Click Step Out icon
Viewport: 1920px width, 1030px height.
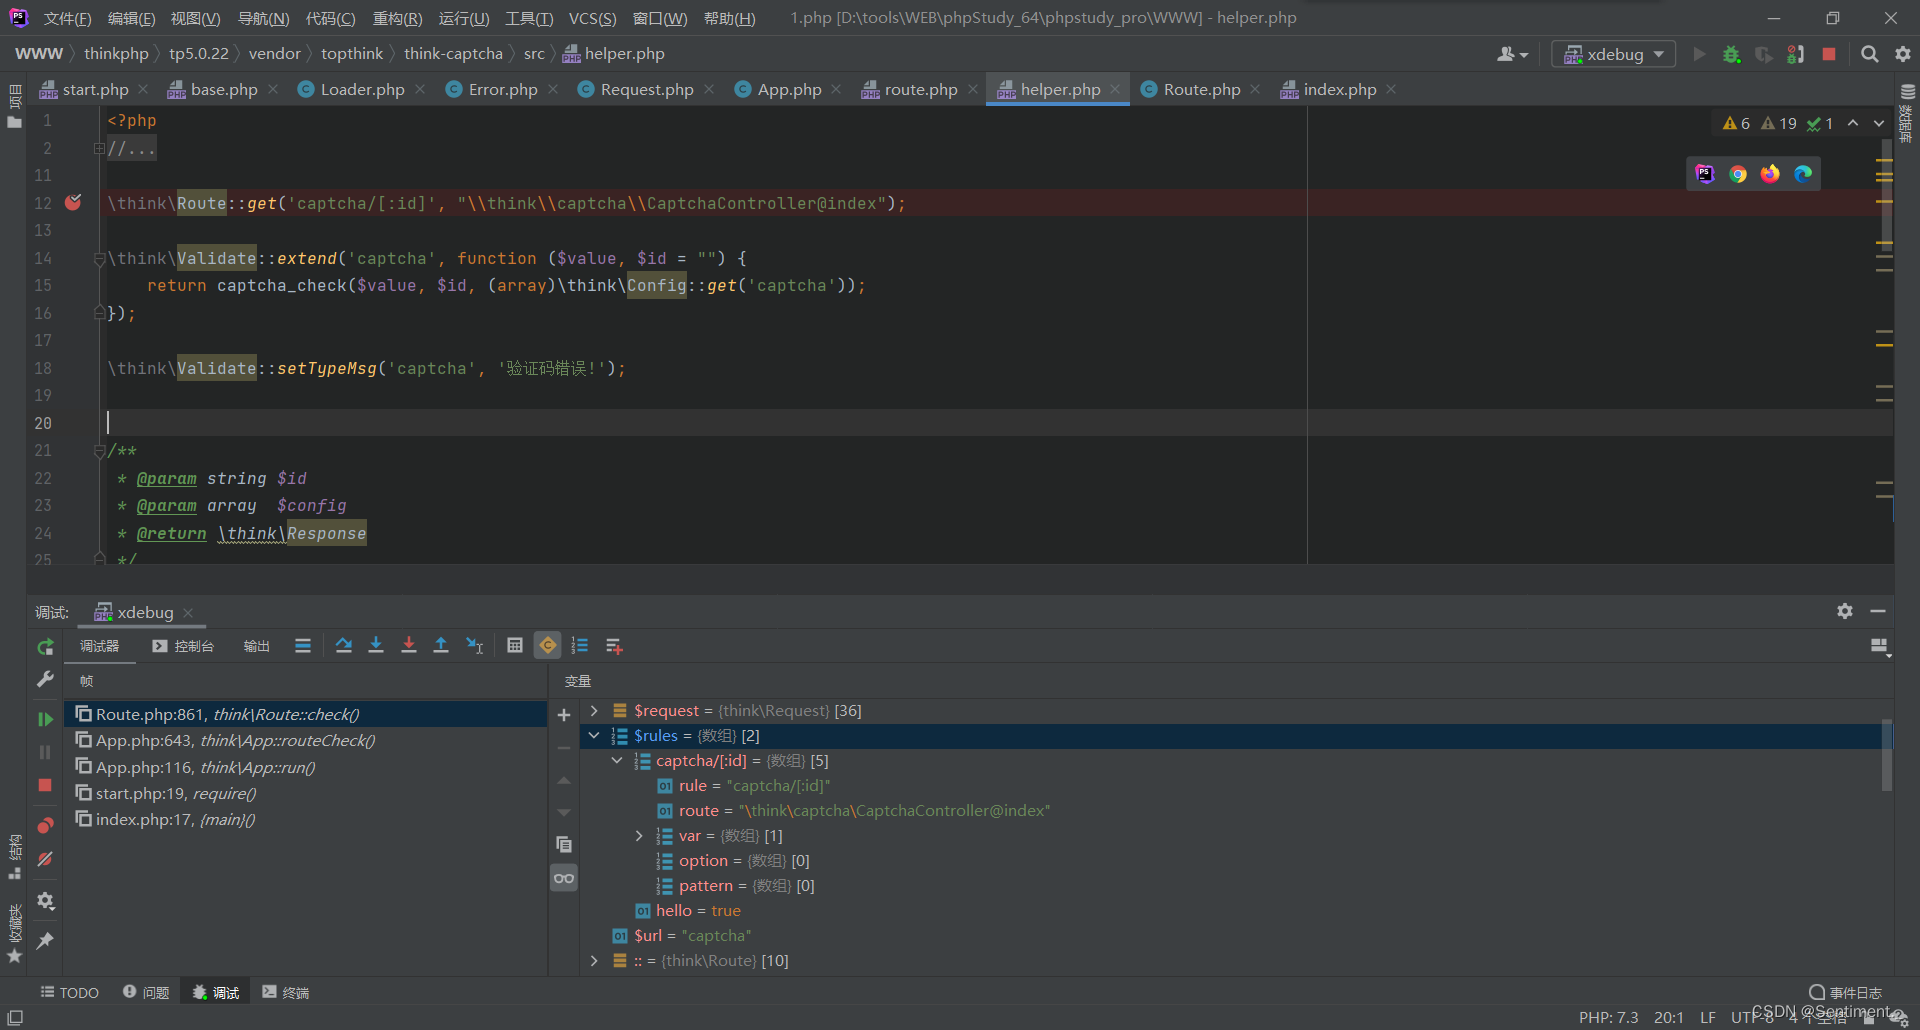tap(441, 646)
